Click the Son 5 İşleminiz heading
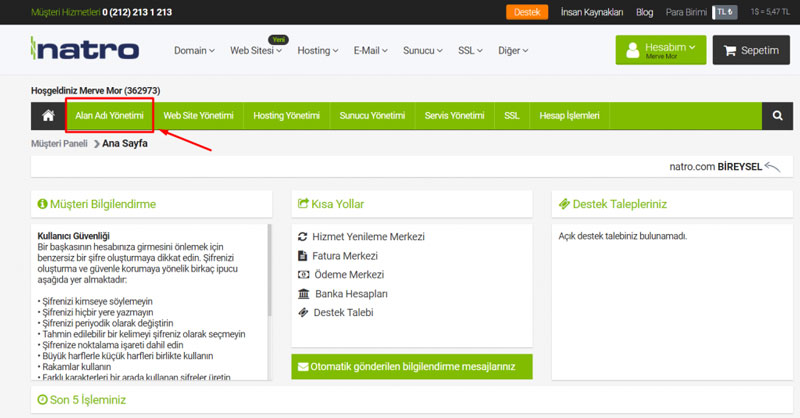The image size is (800, 418). 88,400
